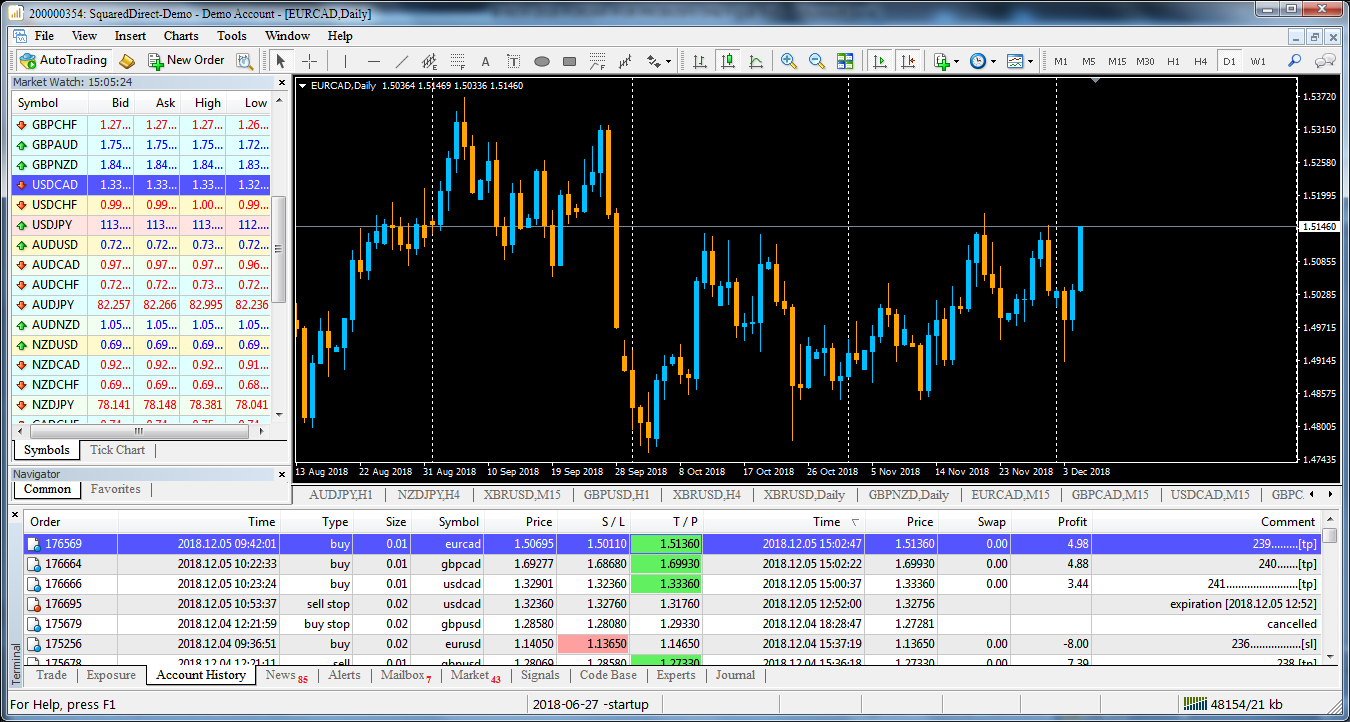The image size is (1350, 722).
Task: Select the Crosshair tool
Action: pos(310,61)
